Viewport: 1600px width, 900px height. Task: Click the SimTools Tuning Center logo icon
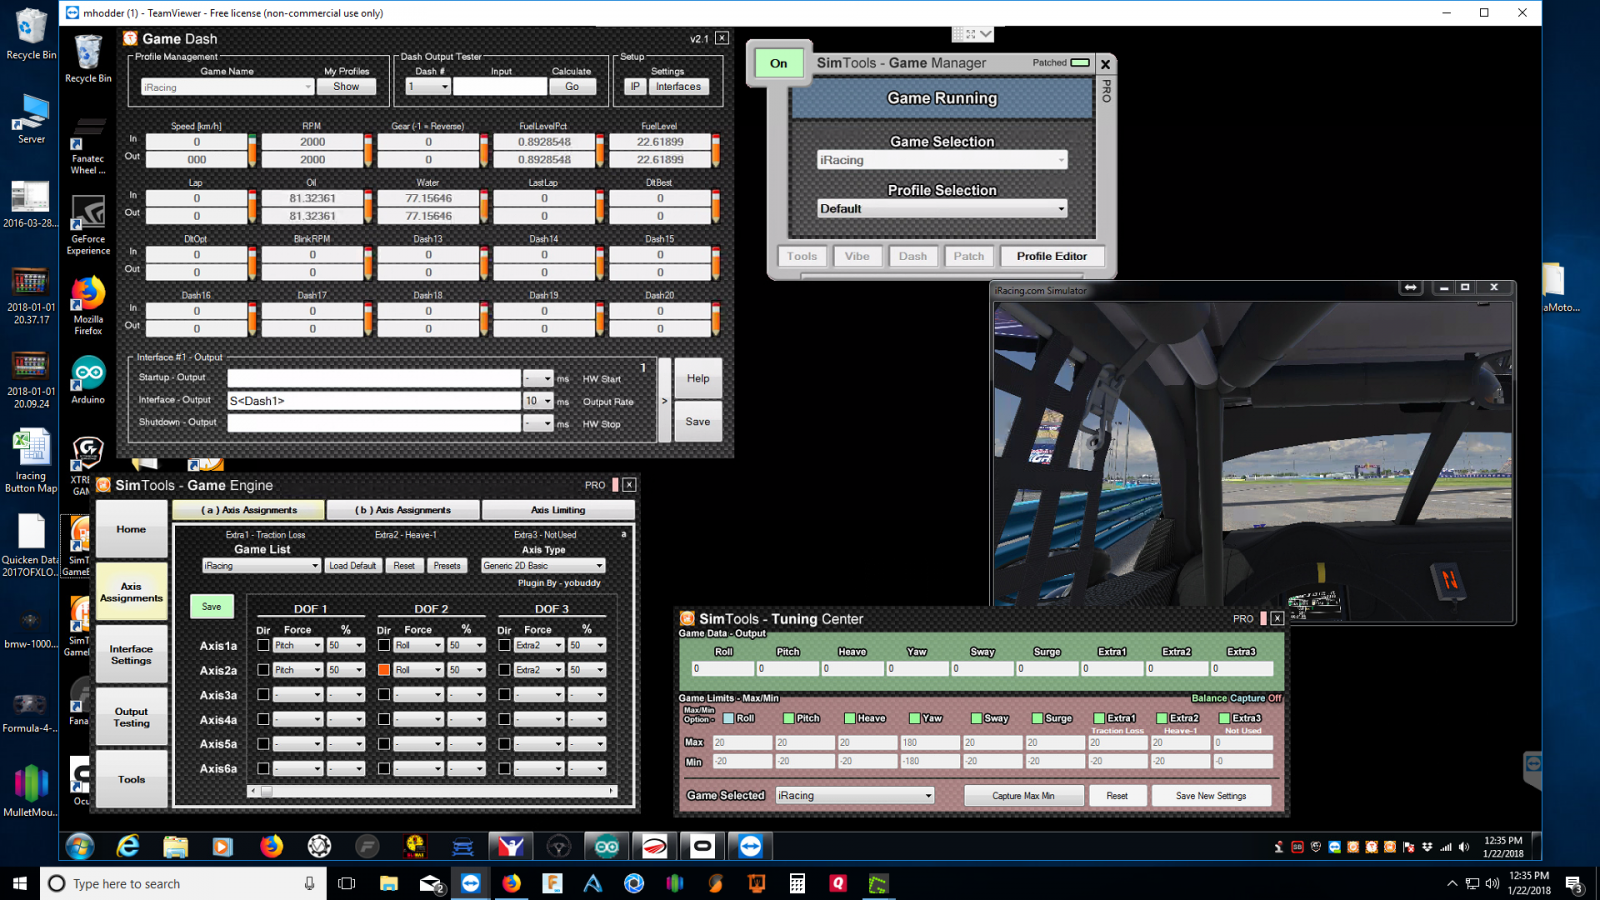pyautogui.click(x=687, y=619)
